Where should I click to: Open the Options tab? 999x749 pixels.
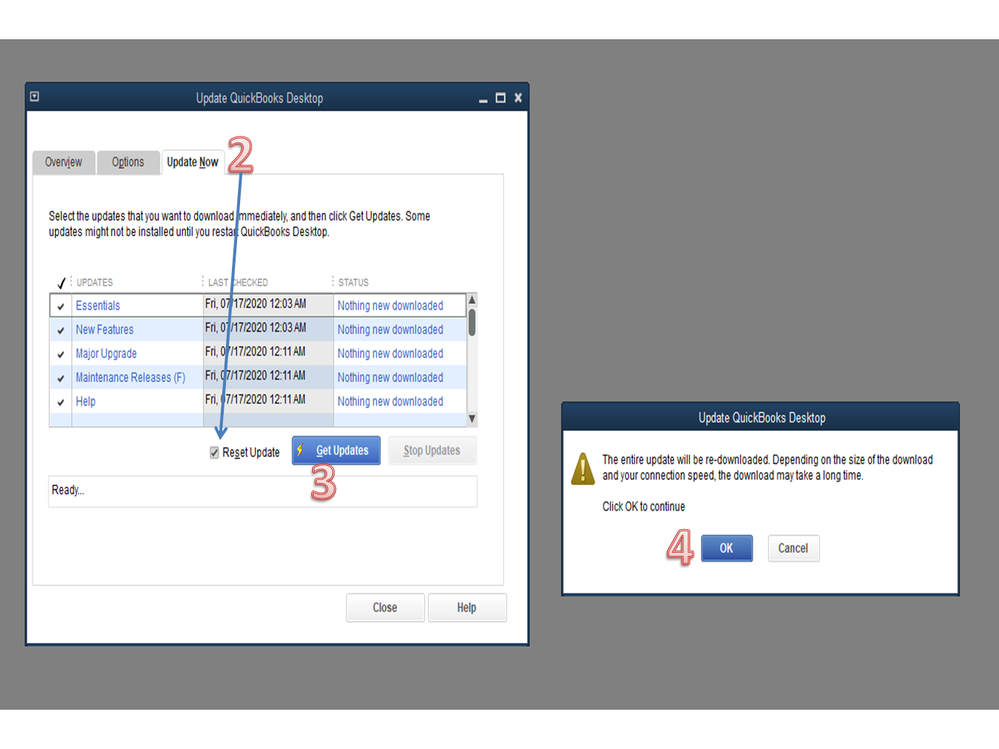pyautogui.click(x=128, y=162)
